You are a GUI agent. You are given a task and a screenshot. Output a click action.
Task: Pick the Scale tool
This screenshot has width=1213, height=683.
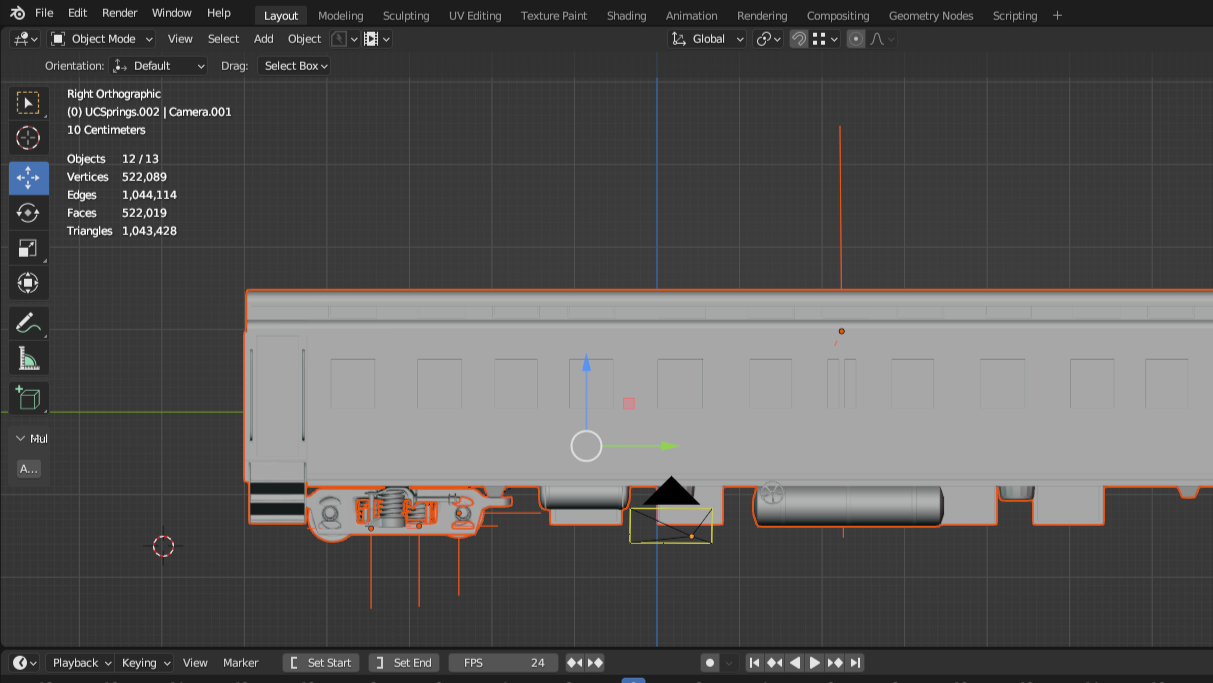28,248
